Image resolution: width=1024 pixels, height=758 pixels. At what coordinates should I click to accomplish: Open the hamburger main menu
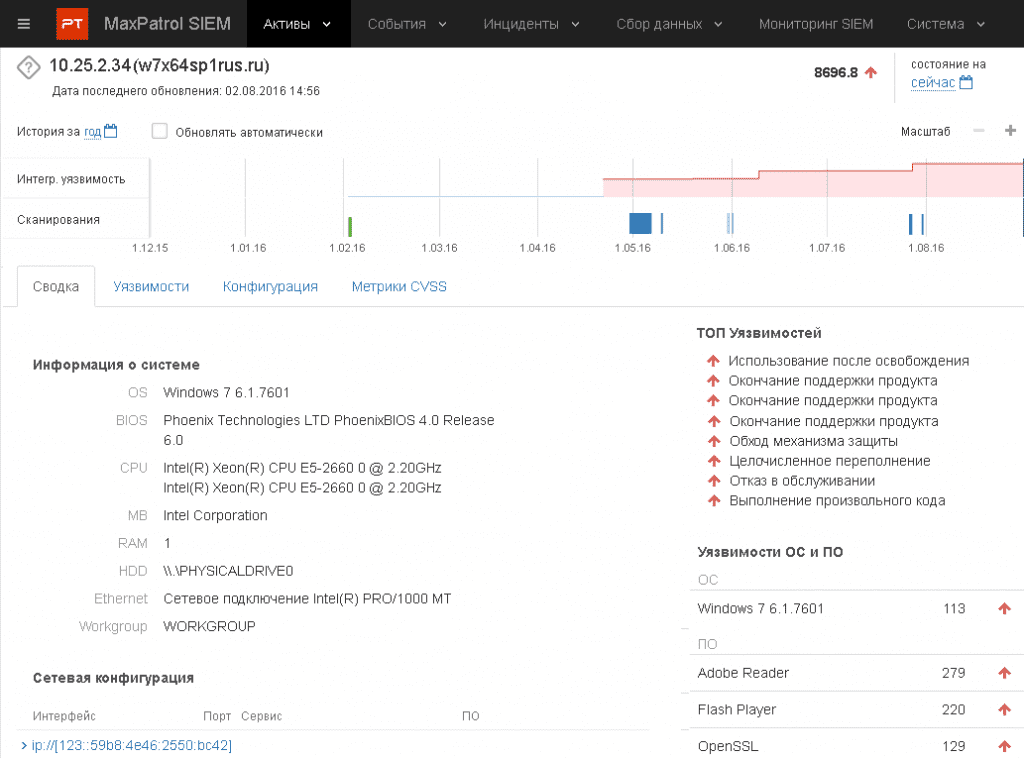[24, 24]
